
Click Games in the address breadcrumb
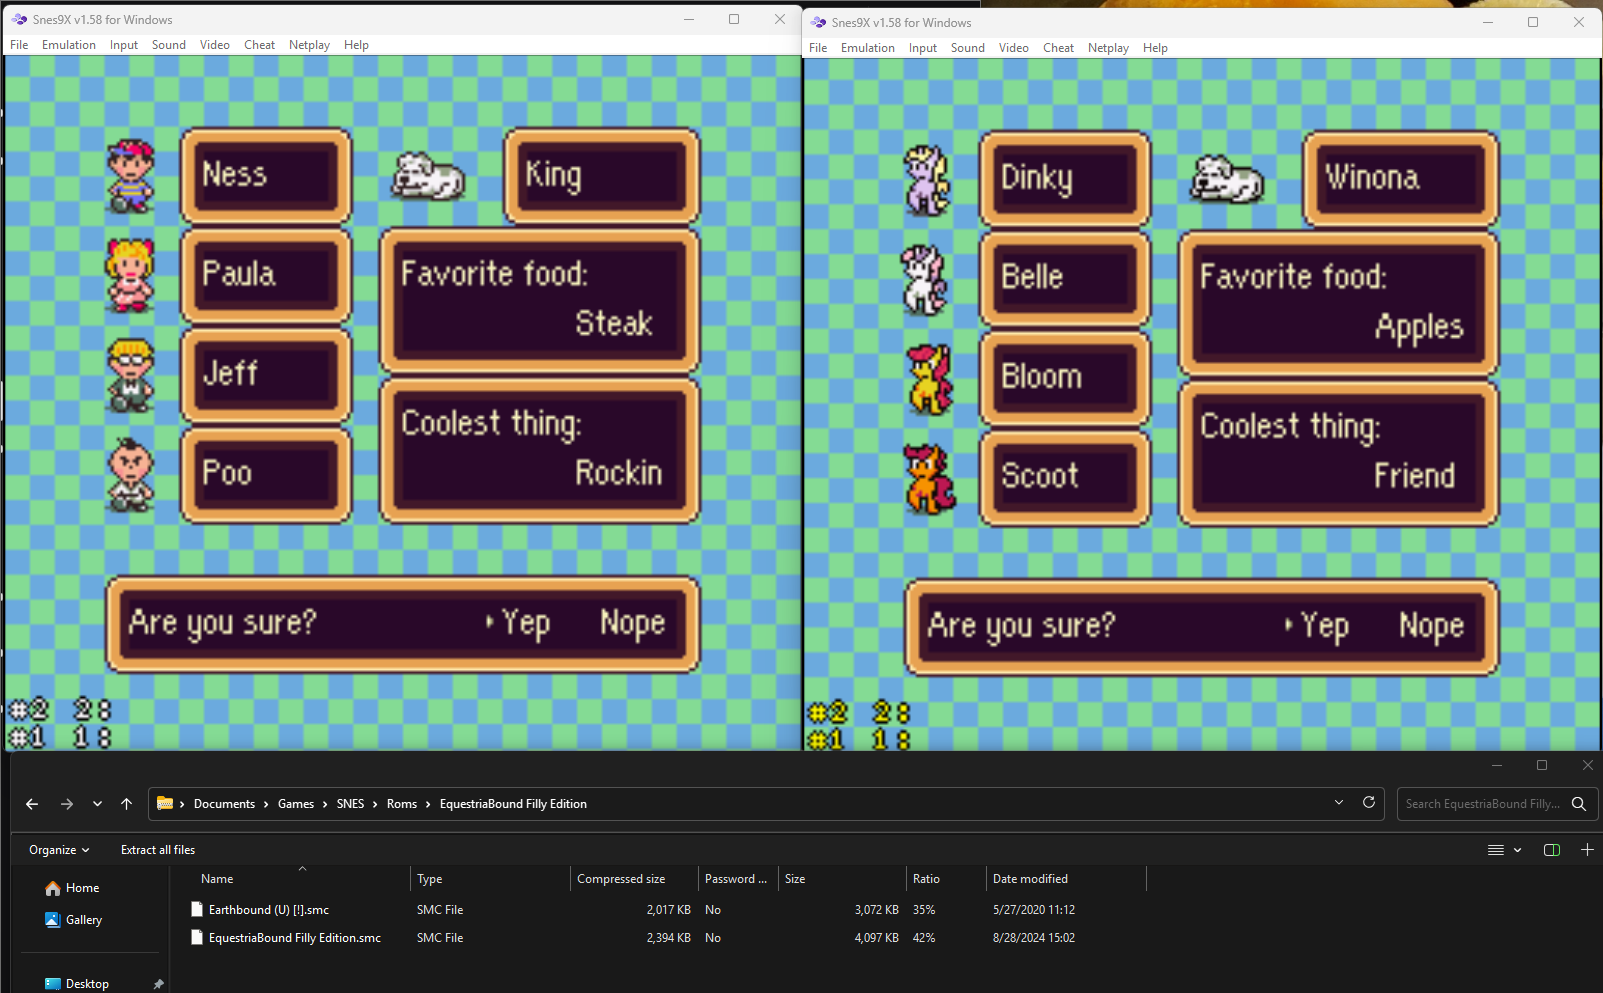point(296,804)
